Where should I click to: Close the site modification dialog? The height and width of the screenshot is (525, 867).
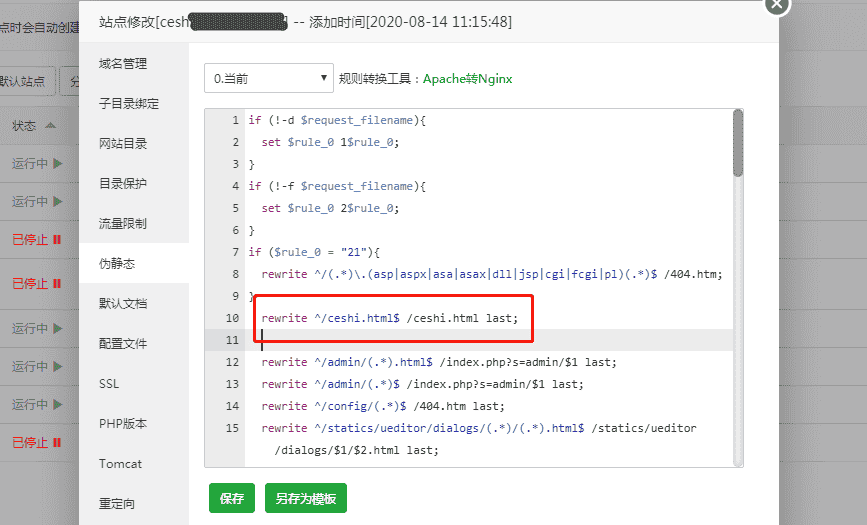(777, 4)
